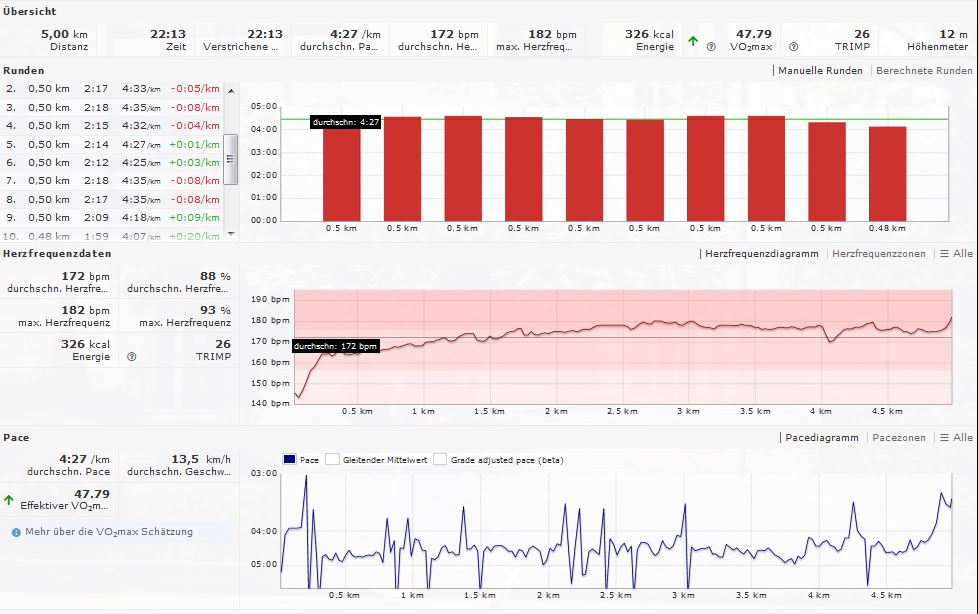978x614 pixels.
Task: Click TRIMP help icon in Herzfrequenzdaten section
Action: click(132, 356)
